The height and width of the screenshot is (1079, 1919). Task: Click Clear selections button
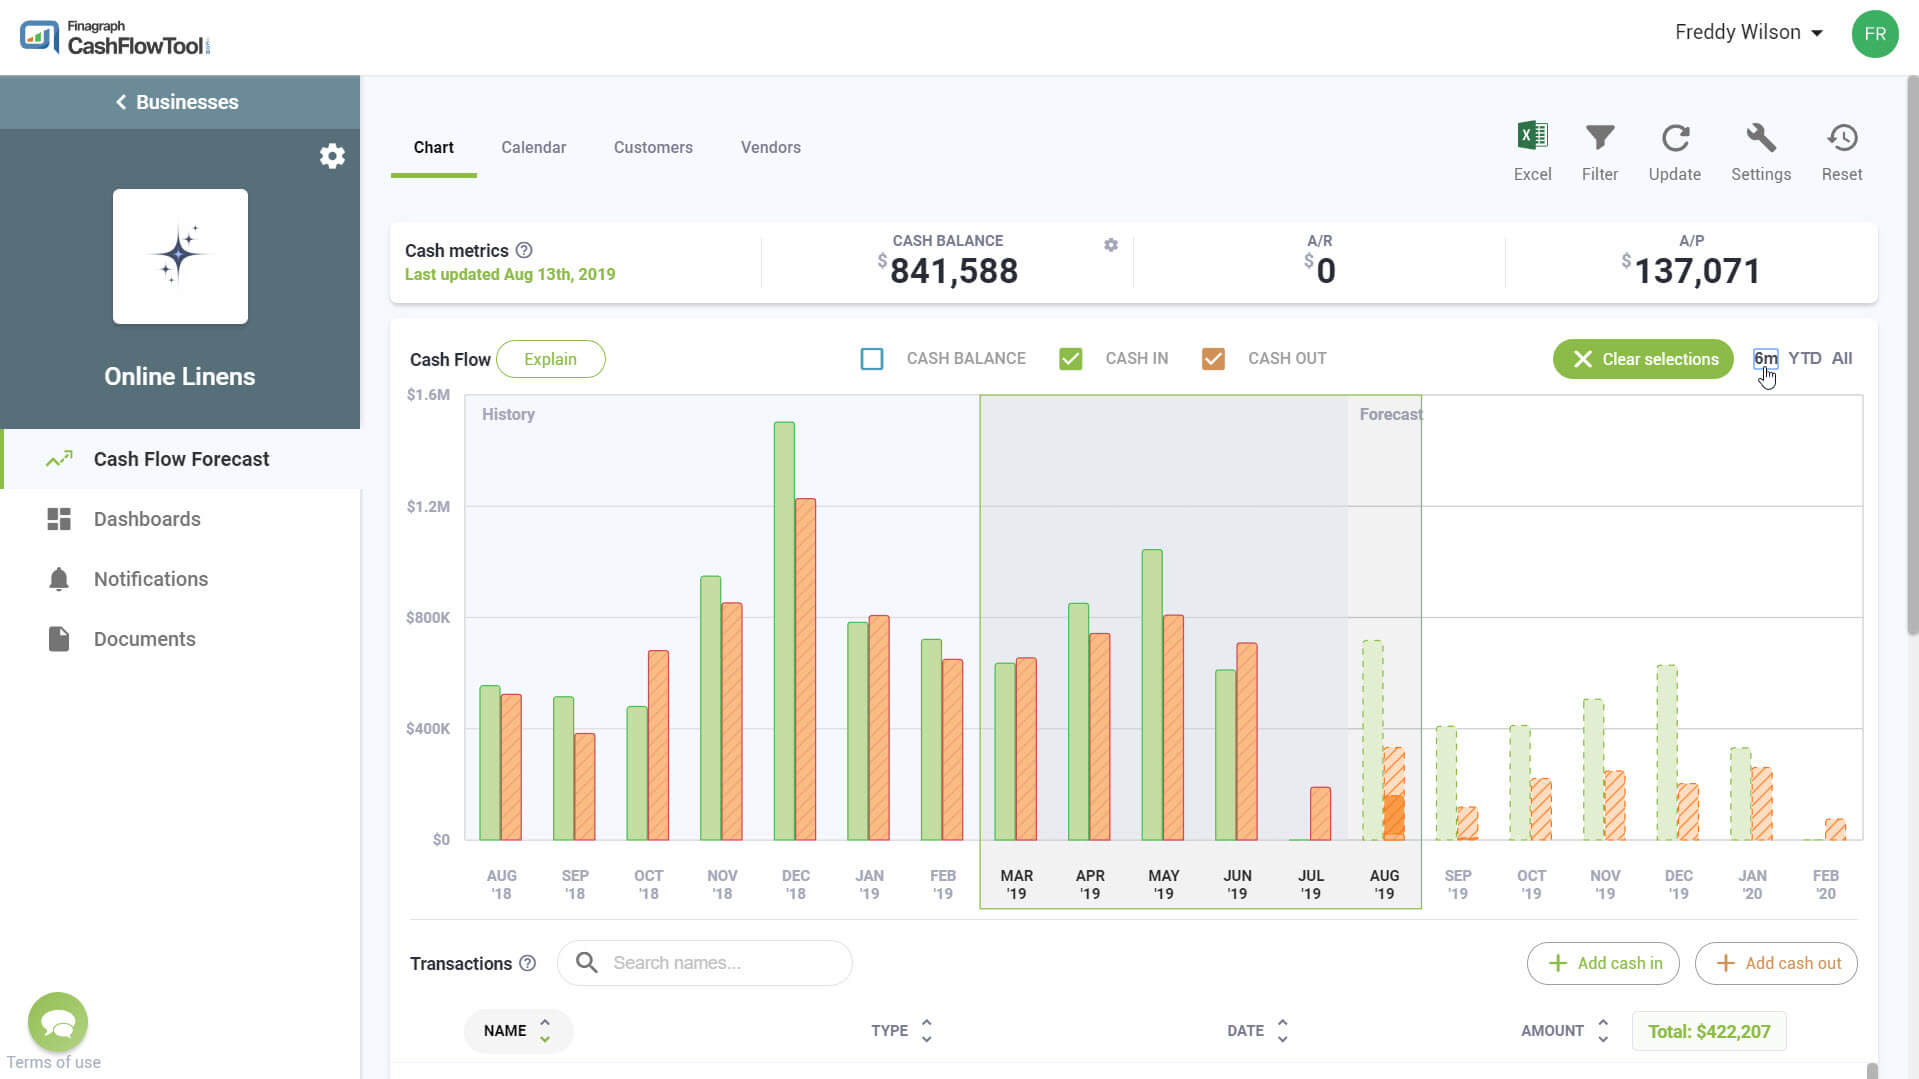1643,359
